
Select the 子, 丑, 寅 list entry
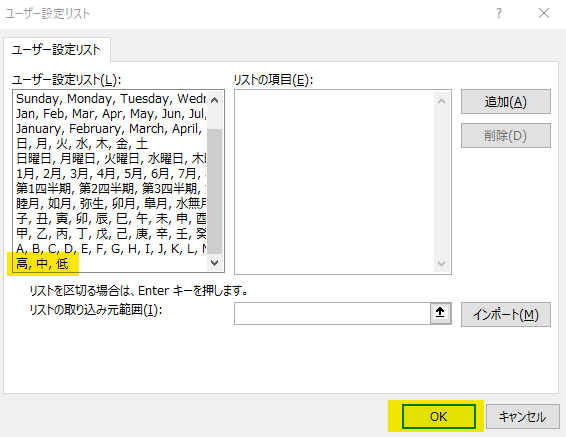point(111,219)
